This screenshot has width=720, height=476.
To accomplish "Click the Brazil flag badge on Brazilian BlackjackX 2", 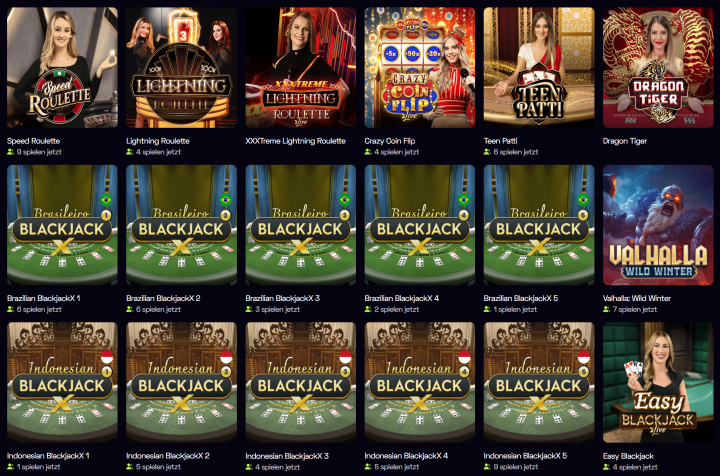I will (225, 200).
